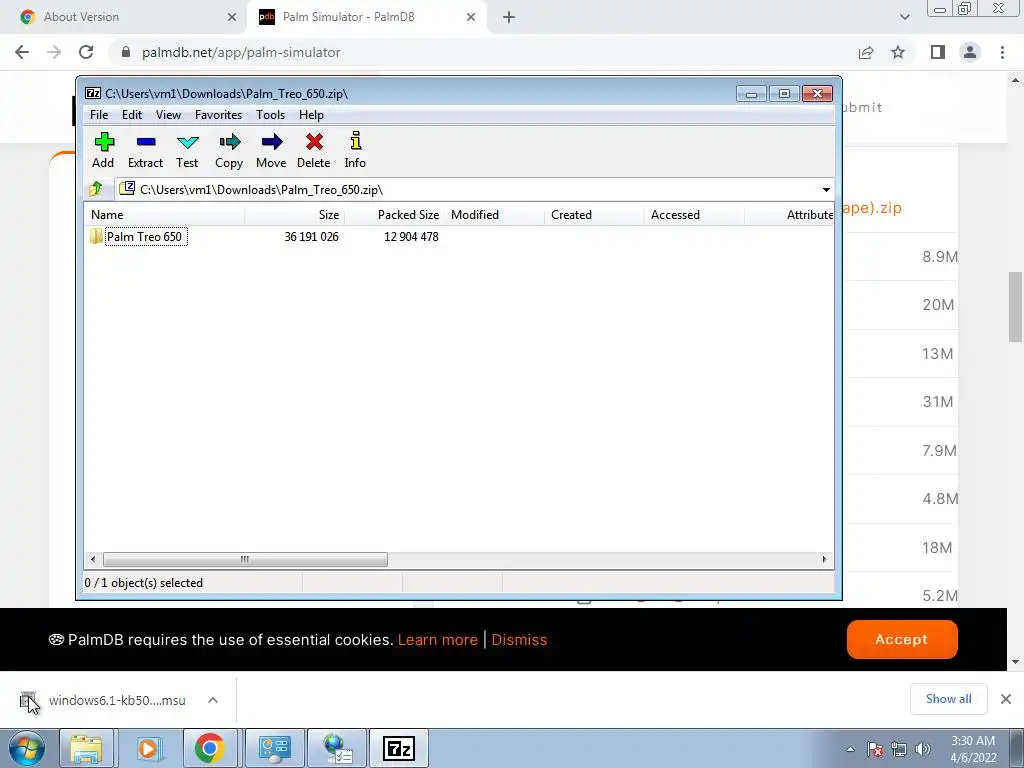Switch to the About Version tab
Image resolution: width=1024 pixels, height=768 pixels.
pos(124,17)
